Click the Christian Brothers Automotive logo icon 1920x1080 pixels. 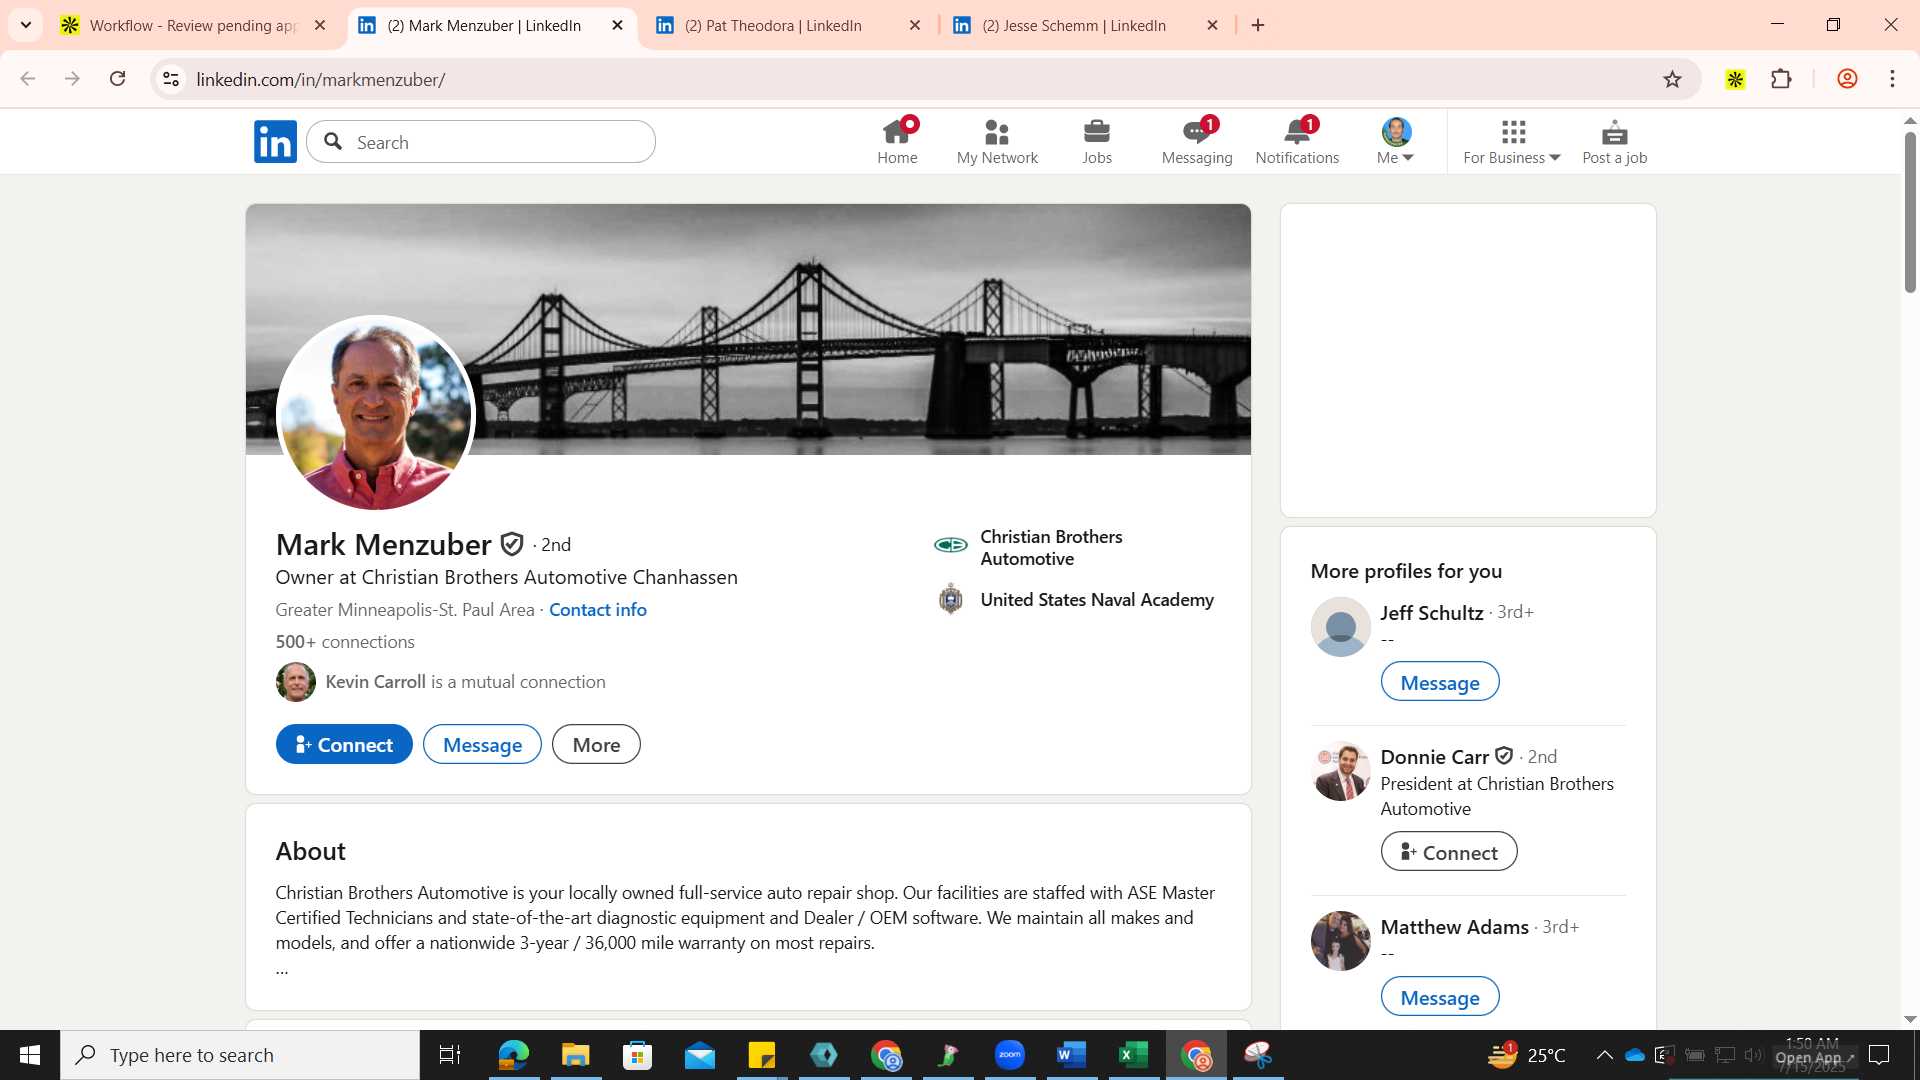950,545
